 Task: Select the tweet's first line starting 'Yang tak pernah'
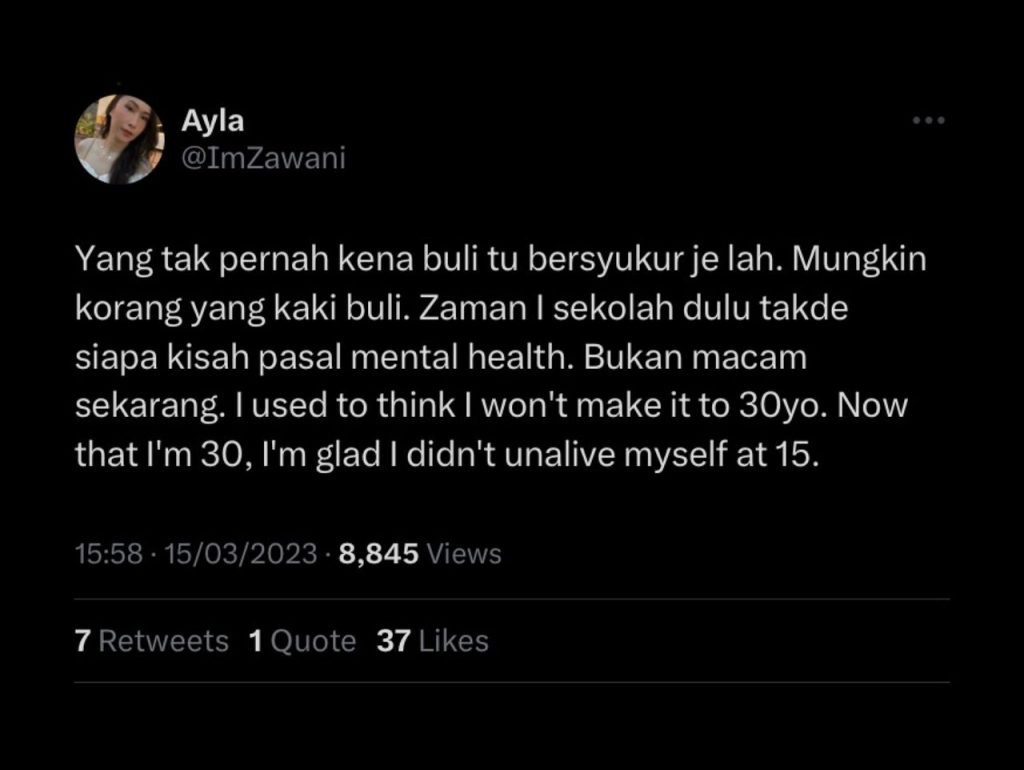500,259
